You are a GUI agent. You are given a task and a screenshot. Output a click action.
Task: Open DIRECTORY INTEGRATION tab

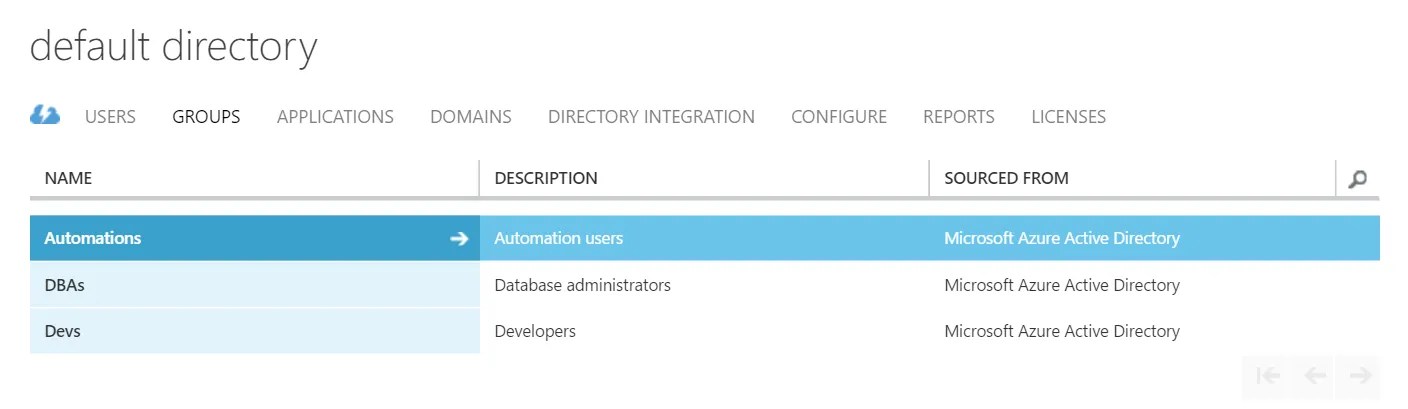(651, 116)
